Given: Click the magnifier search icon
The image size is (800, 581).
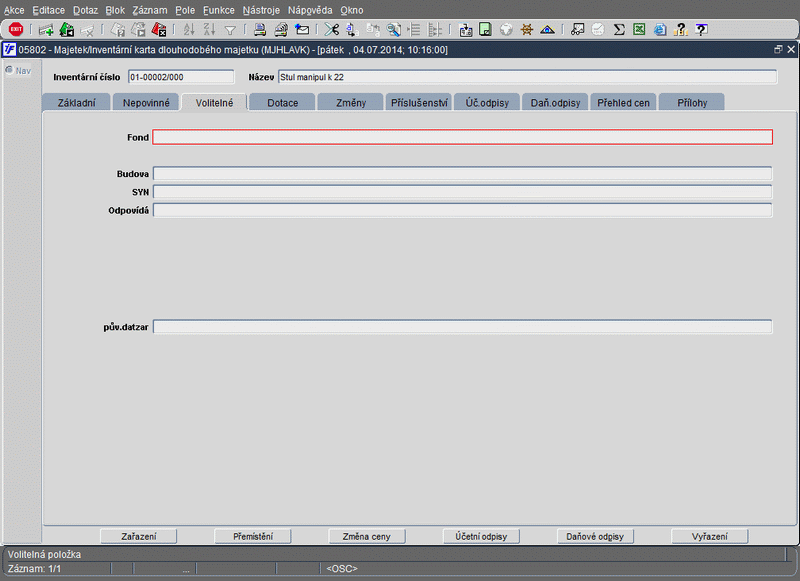Looking at the screenshot, I should point(393,30).
